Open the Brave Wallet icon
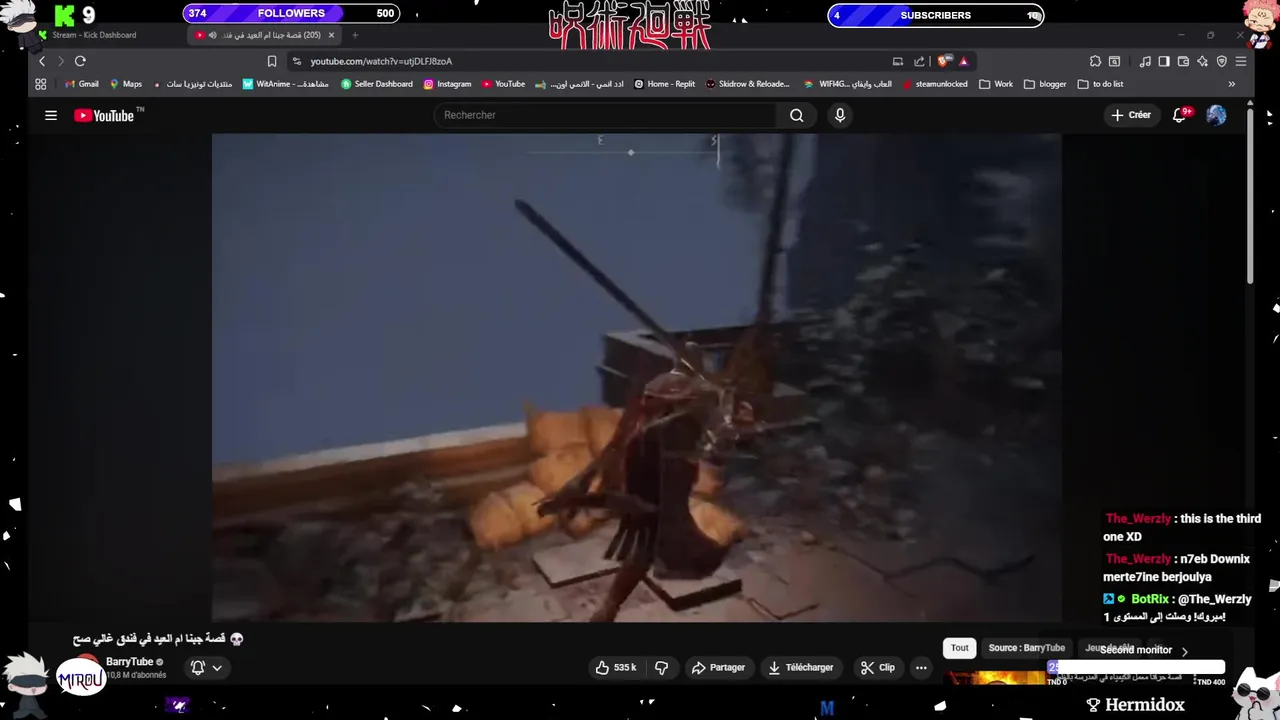Image resolution: width=1280 pixels, height=720 pixels. tap(1183, 61)
